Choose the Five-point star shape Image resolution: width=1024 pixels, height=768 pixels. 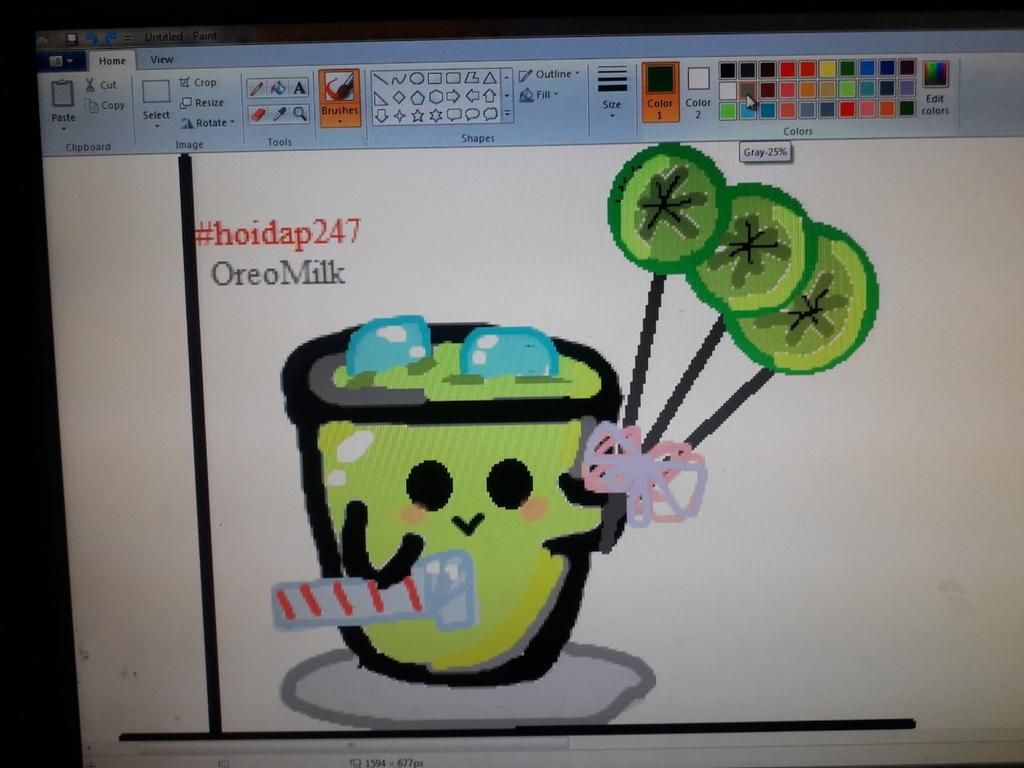(x=418, y=116)
